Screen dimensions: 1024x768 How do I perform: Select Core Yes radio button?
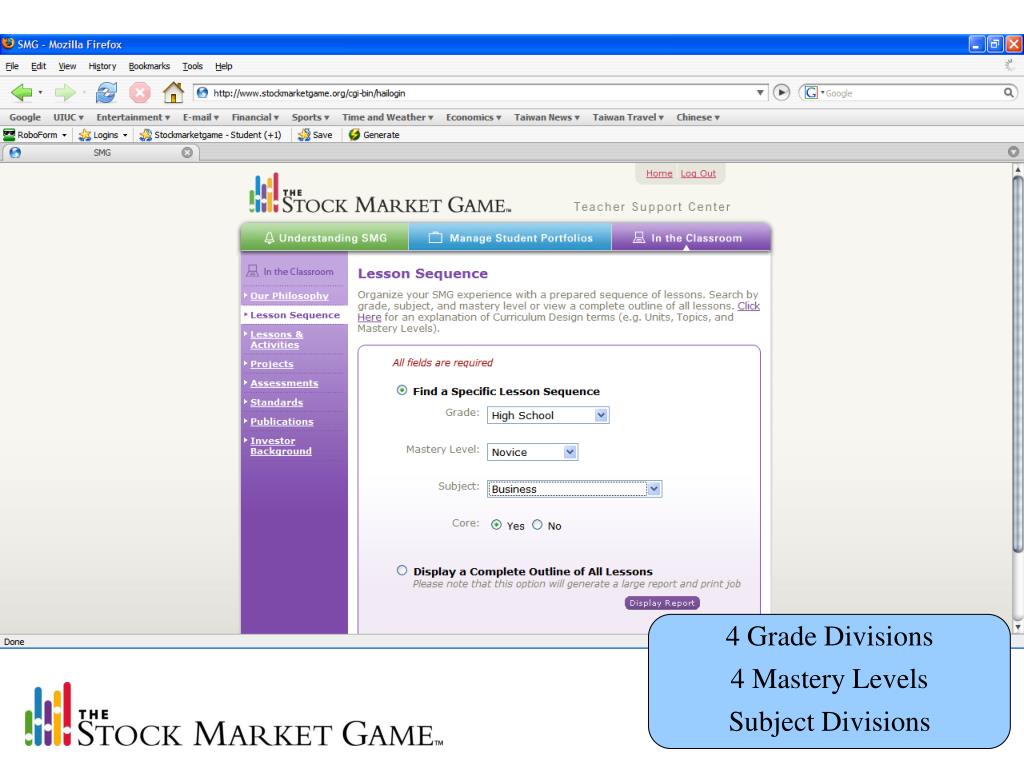[x=496, y=524]
